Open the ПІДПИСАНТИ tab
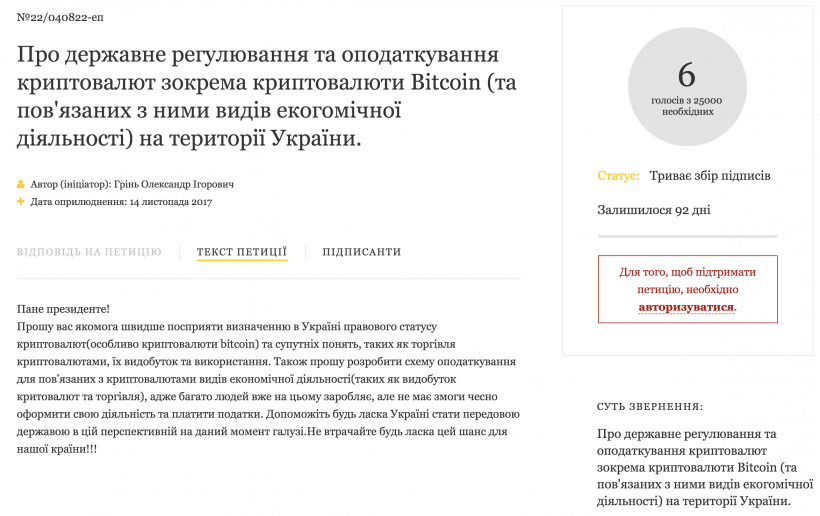Viewport: 820px width, 516px height. tap(361, 252)
